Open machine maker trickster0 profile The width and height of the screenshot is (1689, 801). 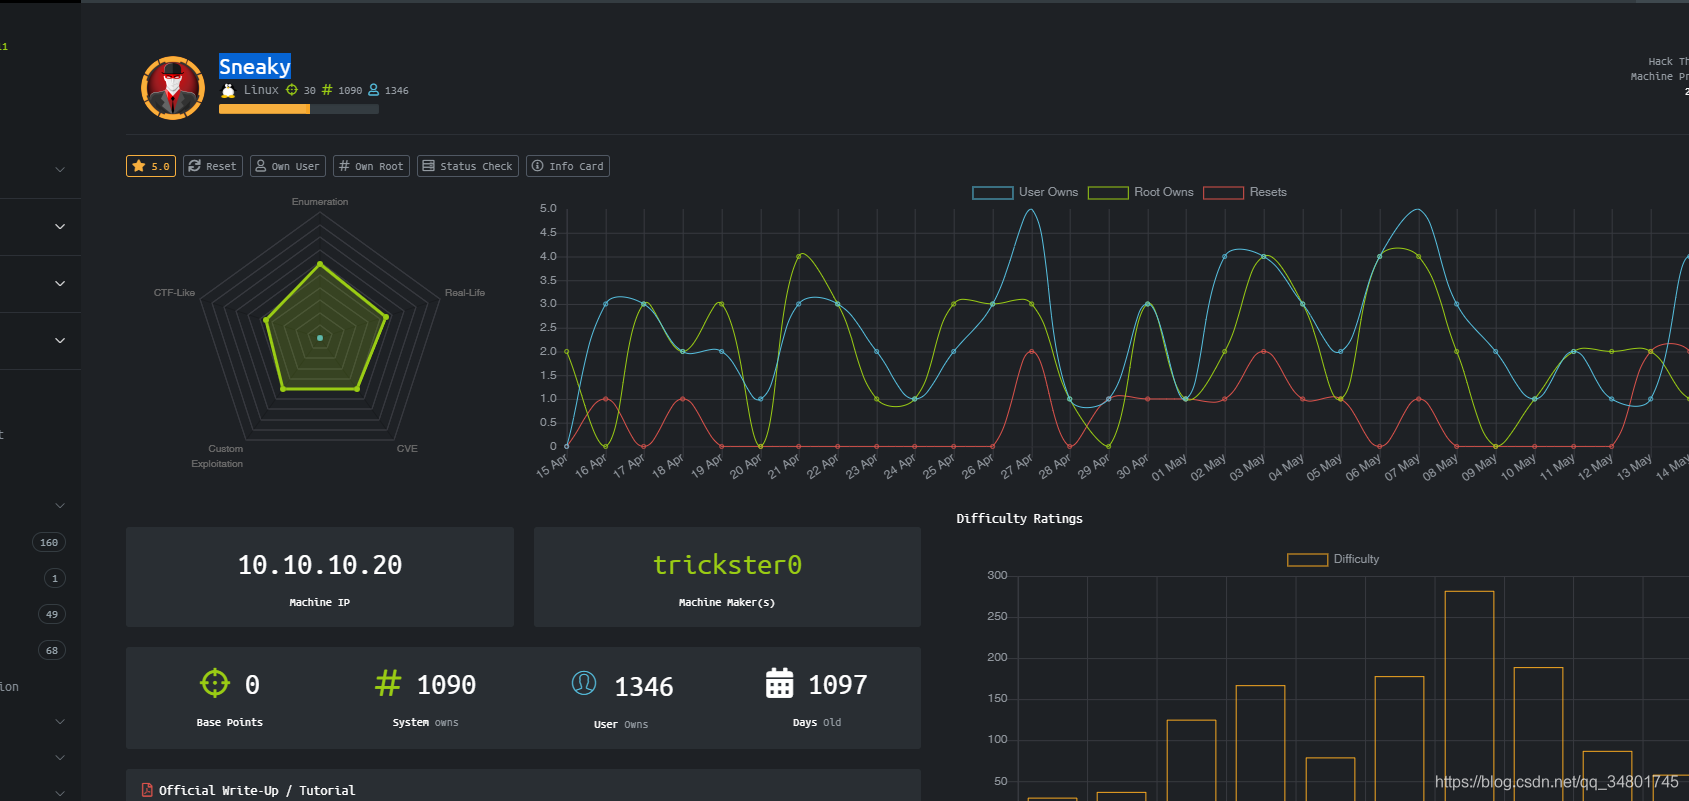coord(727,565)
